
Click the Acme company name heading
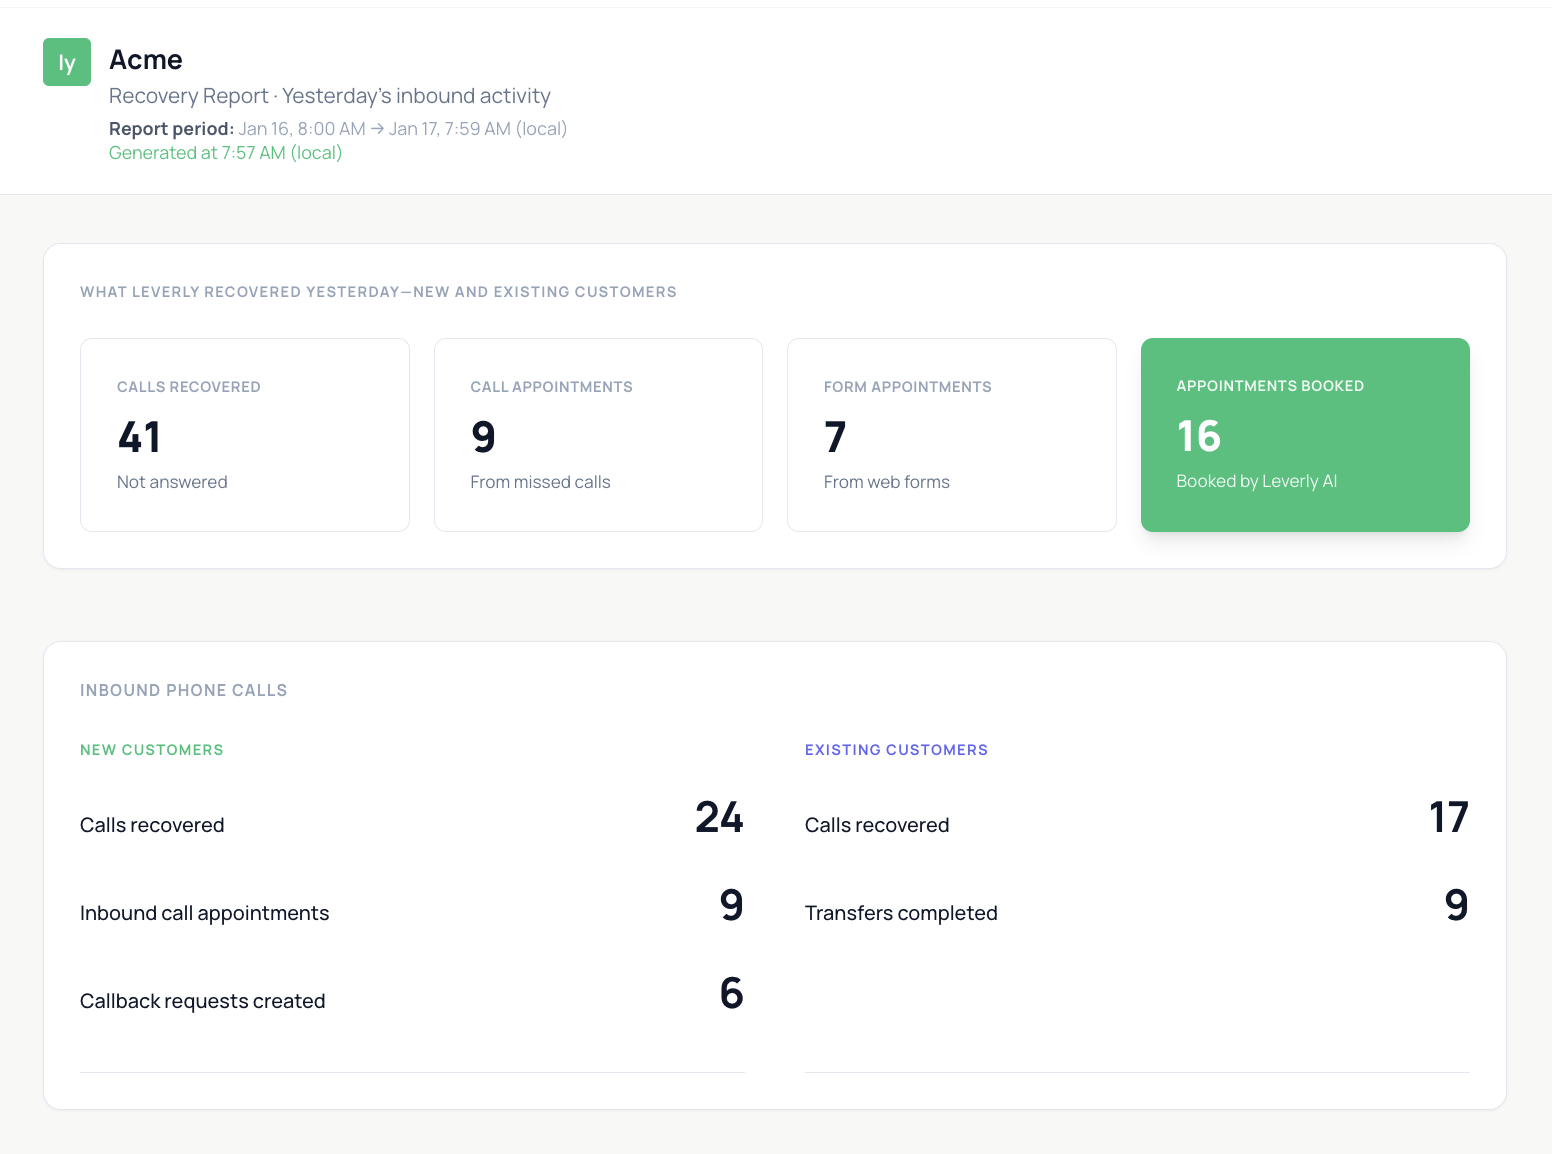coord(145,59)
